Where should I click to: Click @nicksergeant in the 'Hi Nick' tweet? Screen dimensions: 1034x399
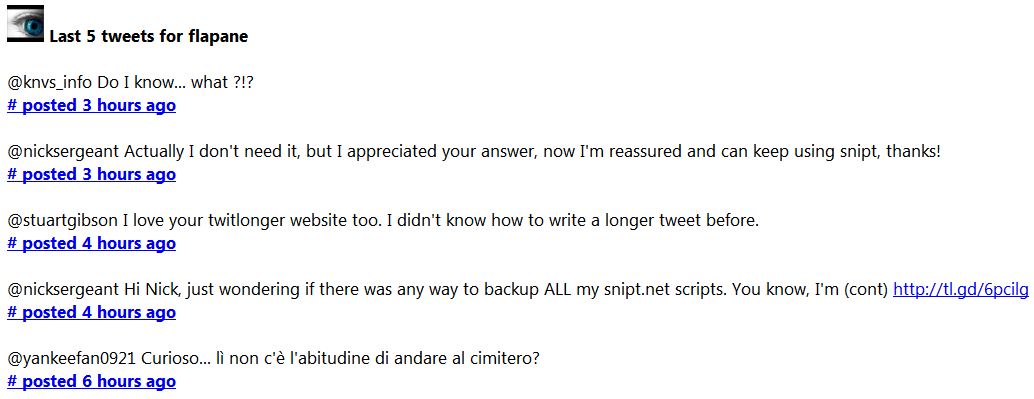(63, 290)
